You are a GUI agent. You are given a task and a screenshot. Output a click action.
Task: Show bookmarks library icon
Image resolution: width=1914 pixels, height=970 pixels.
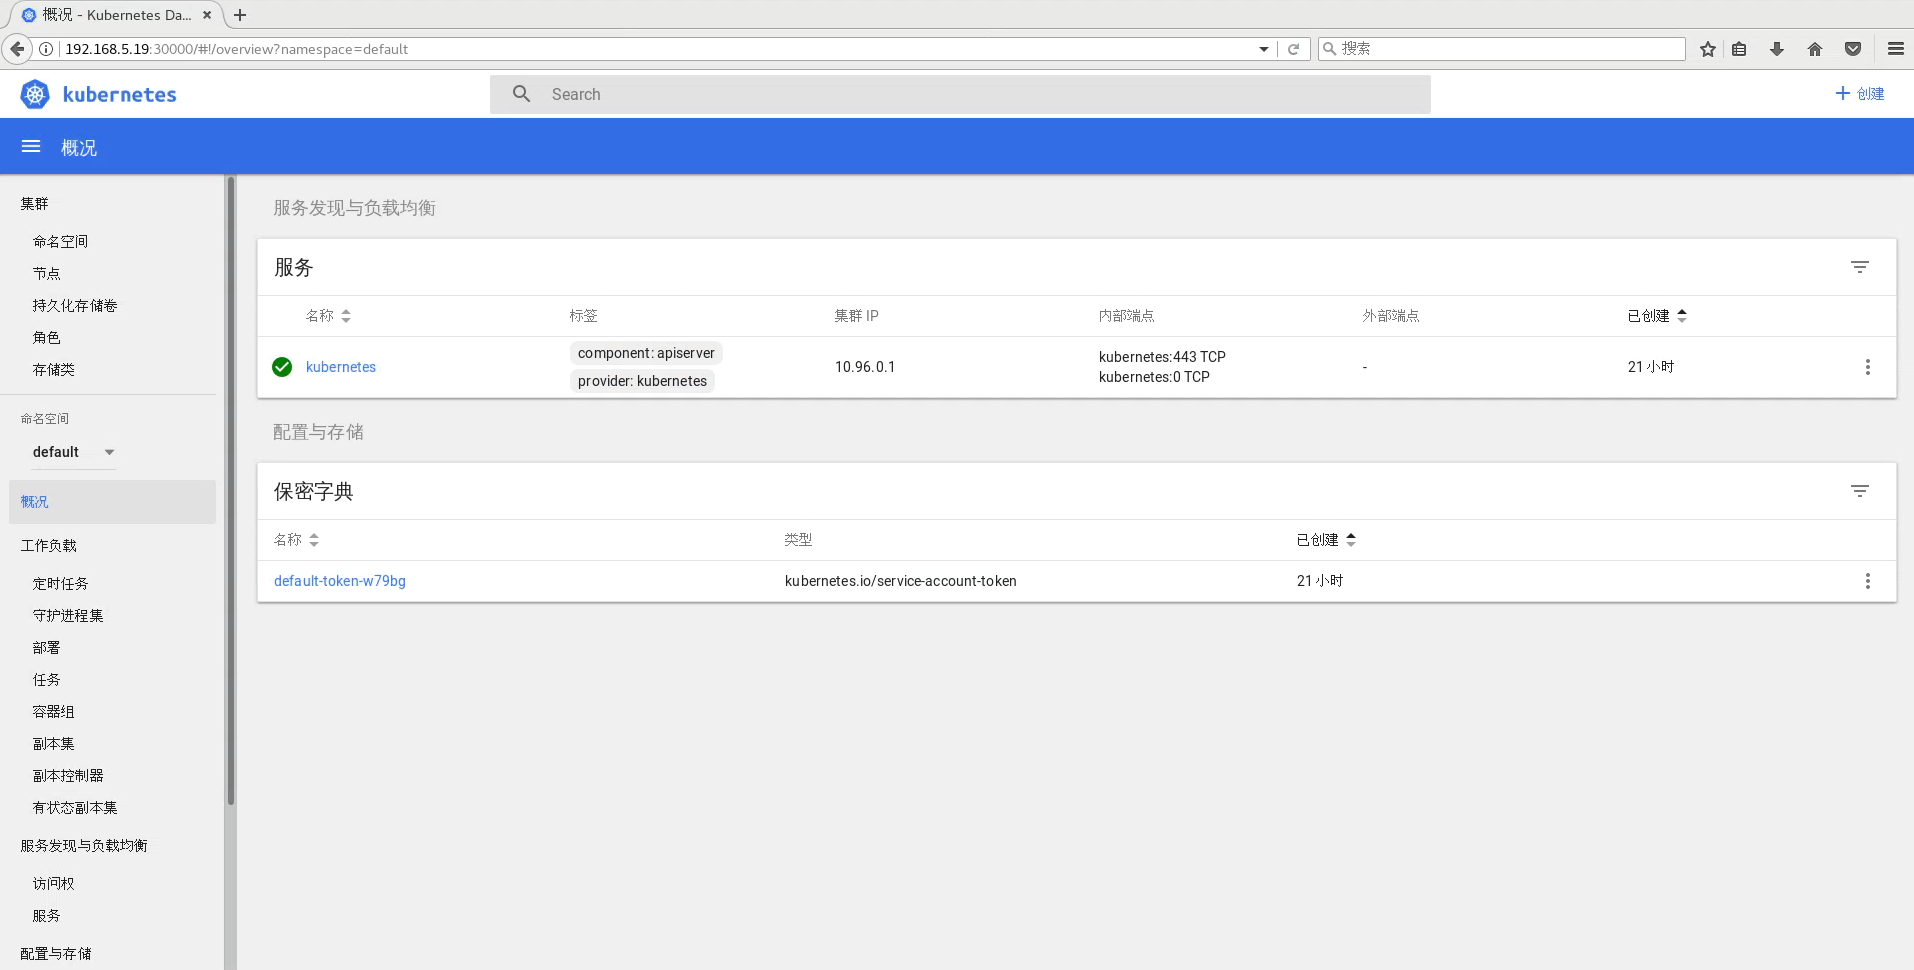coord(1739,49)
